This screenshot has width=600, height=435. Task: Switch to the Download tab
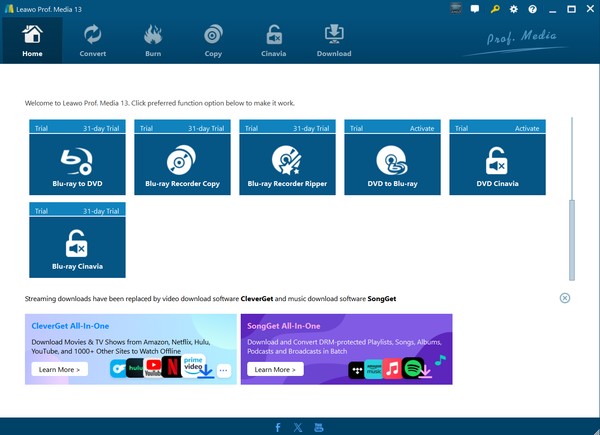pyautogui.click(x=334, y=41)
